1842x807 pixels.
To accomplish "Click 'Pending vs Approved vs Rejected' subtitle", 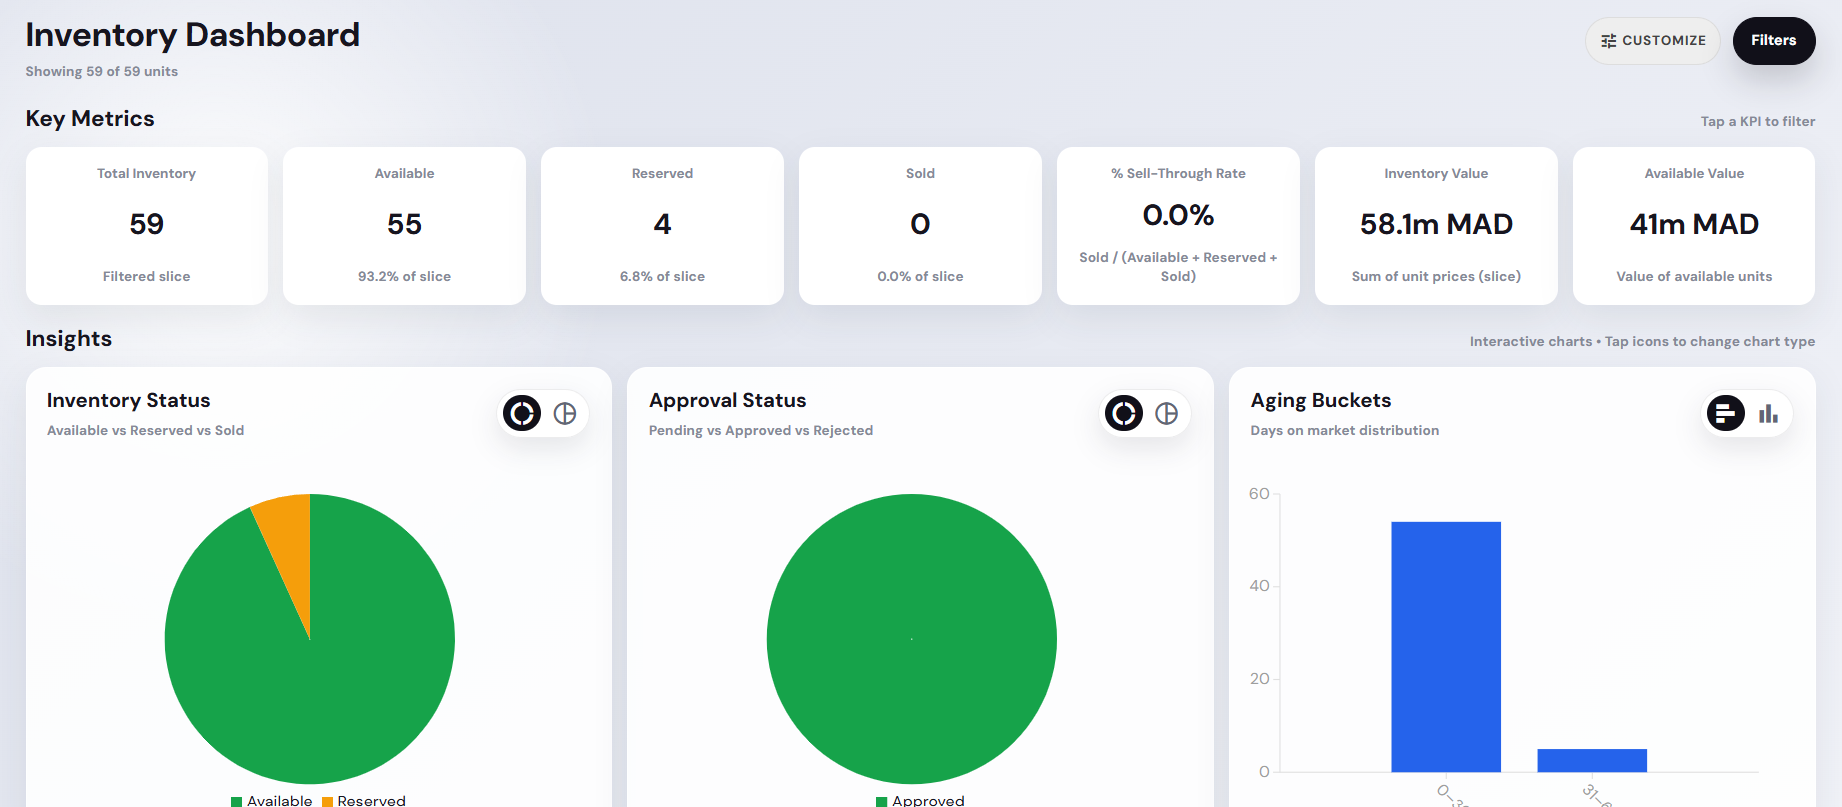I will tap(761, 430).
